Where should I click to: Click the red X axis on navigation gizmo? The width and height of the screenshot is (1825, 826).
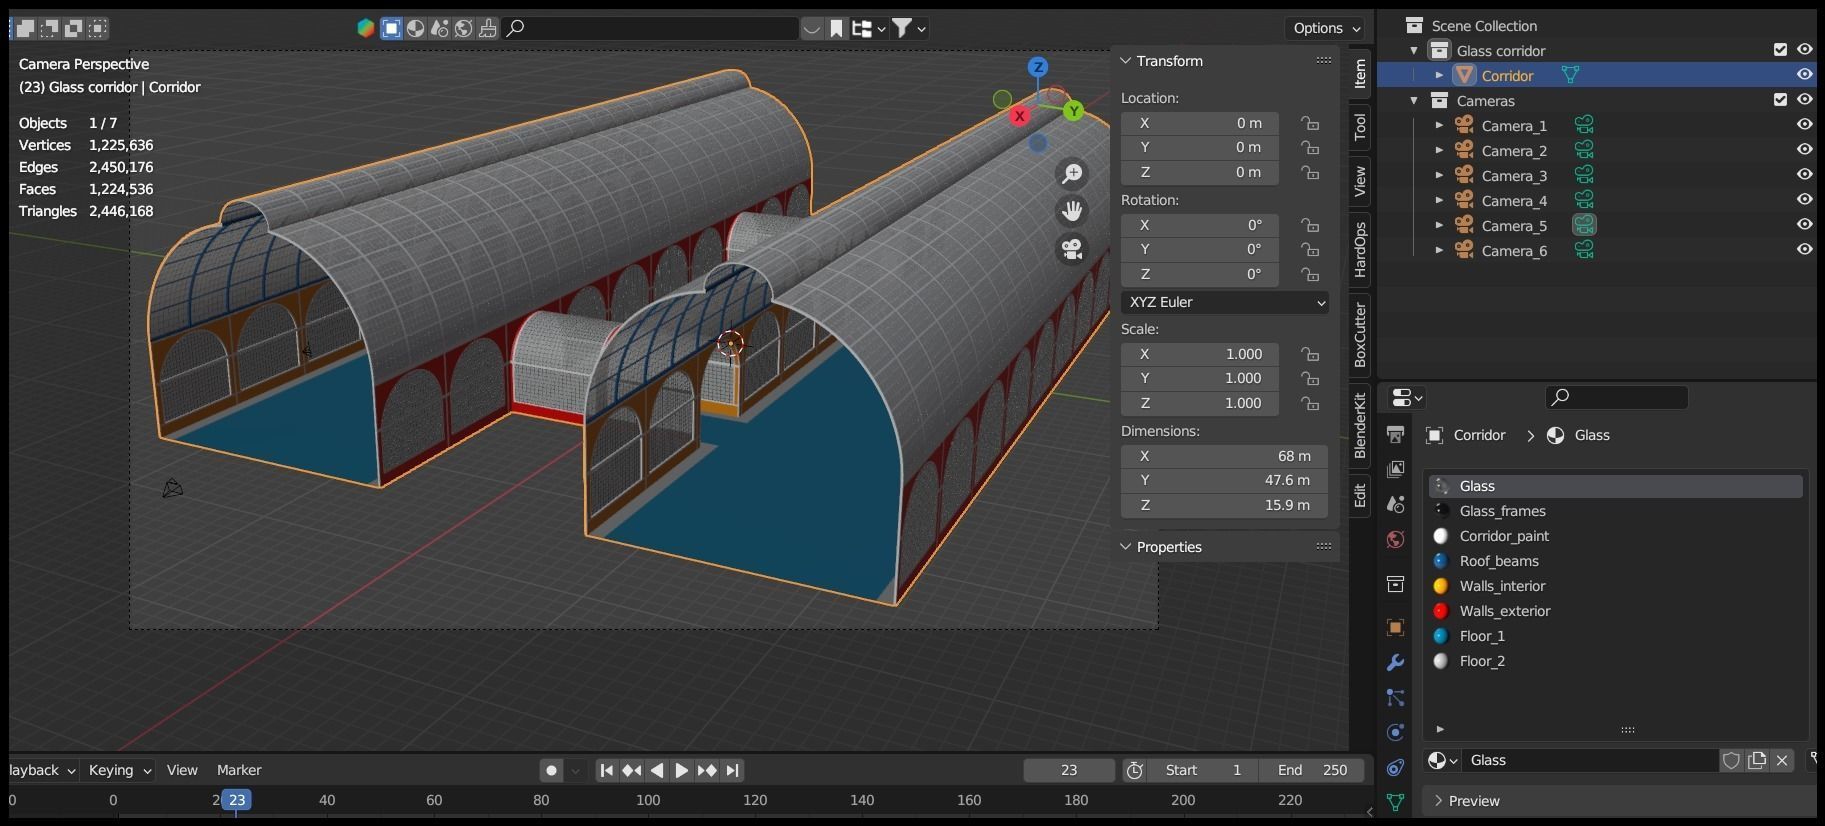coord(1019,116)
